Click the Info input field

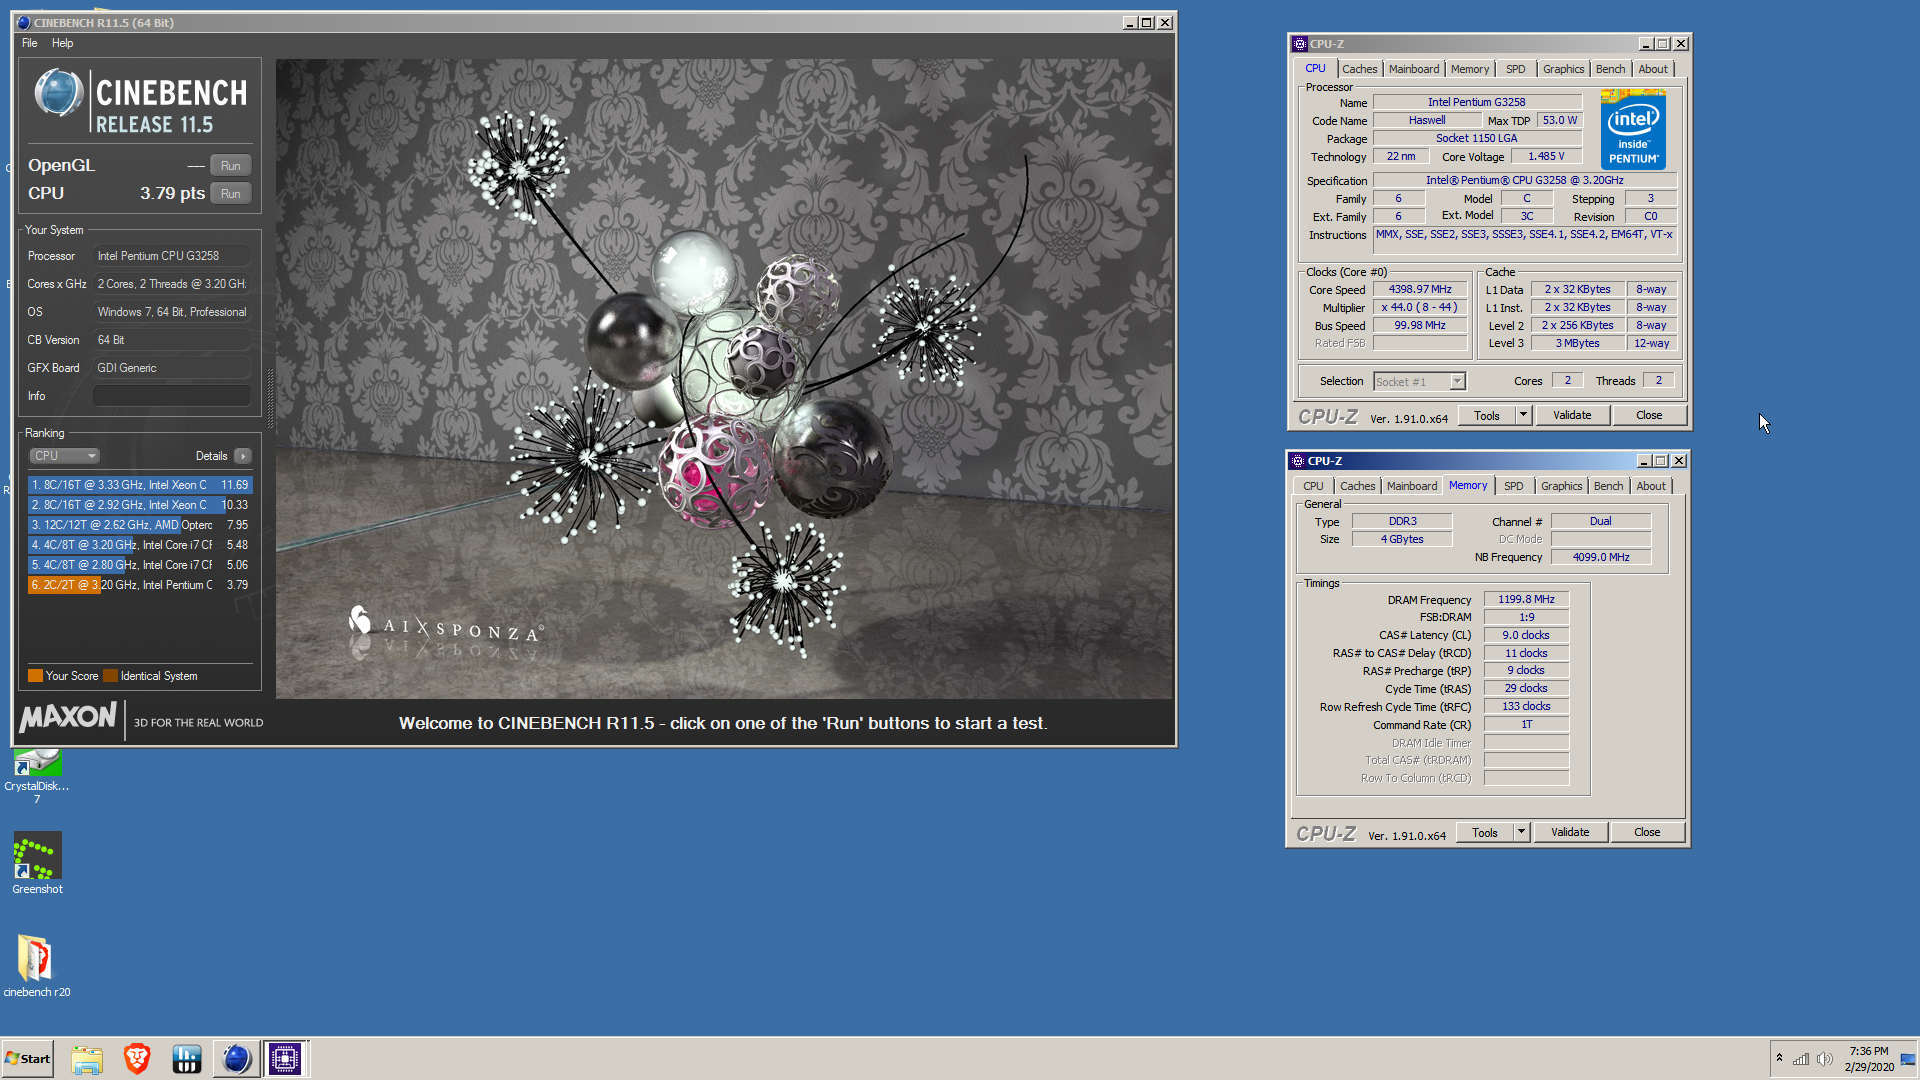tap(172, 396)
